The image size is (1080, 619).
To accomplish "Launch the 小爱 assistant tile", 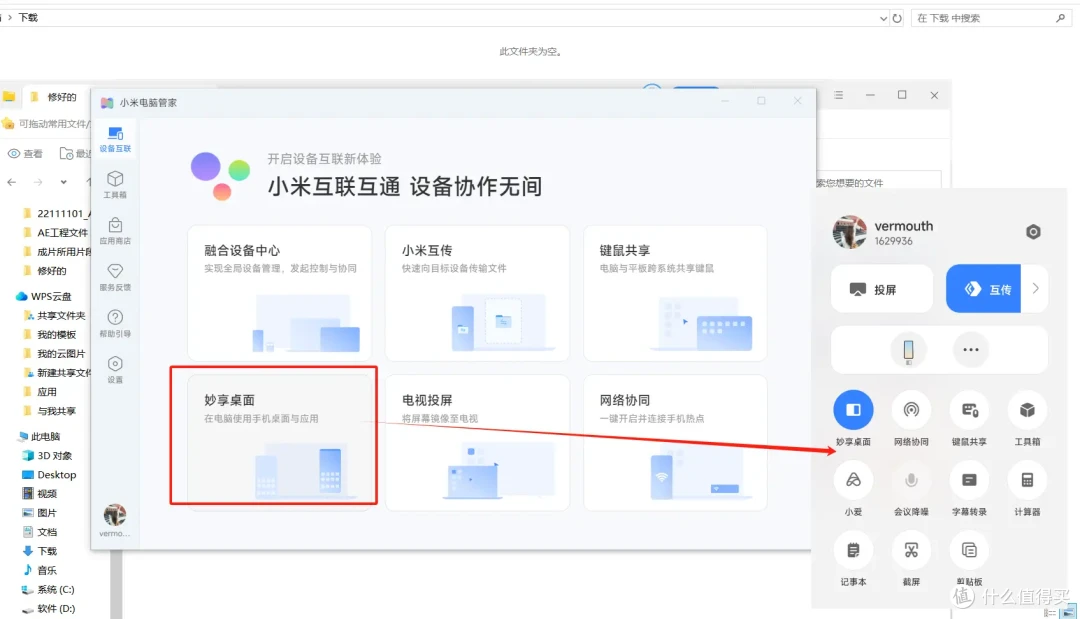I will point(853,481).
